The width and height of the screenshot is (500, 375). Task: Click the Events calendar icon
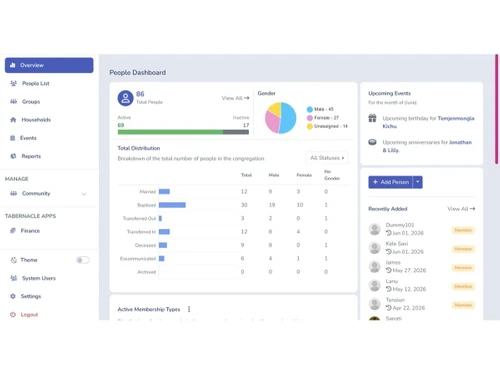coord(13,138)
